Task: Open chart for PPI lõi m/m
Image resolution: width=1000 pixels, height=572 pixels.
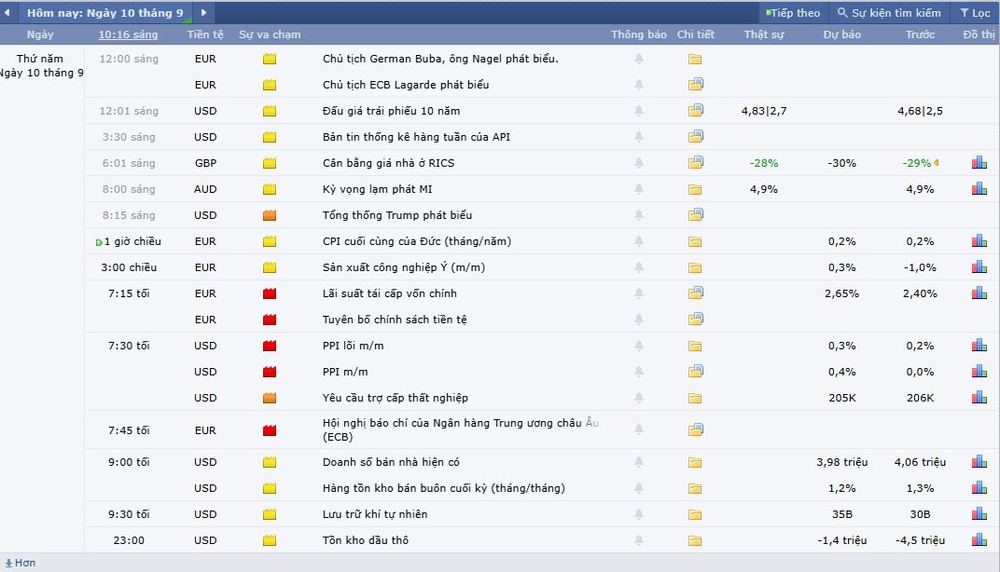Action: (x=980, y=346)
